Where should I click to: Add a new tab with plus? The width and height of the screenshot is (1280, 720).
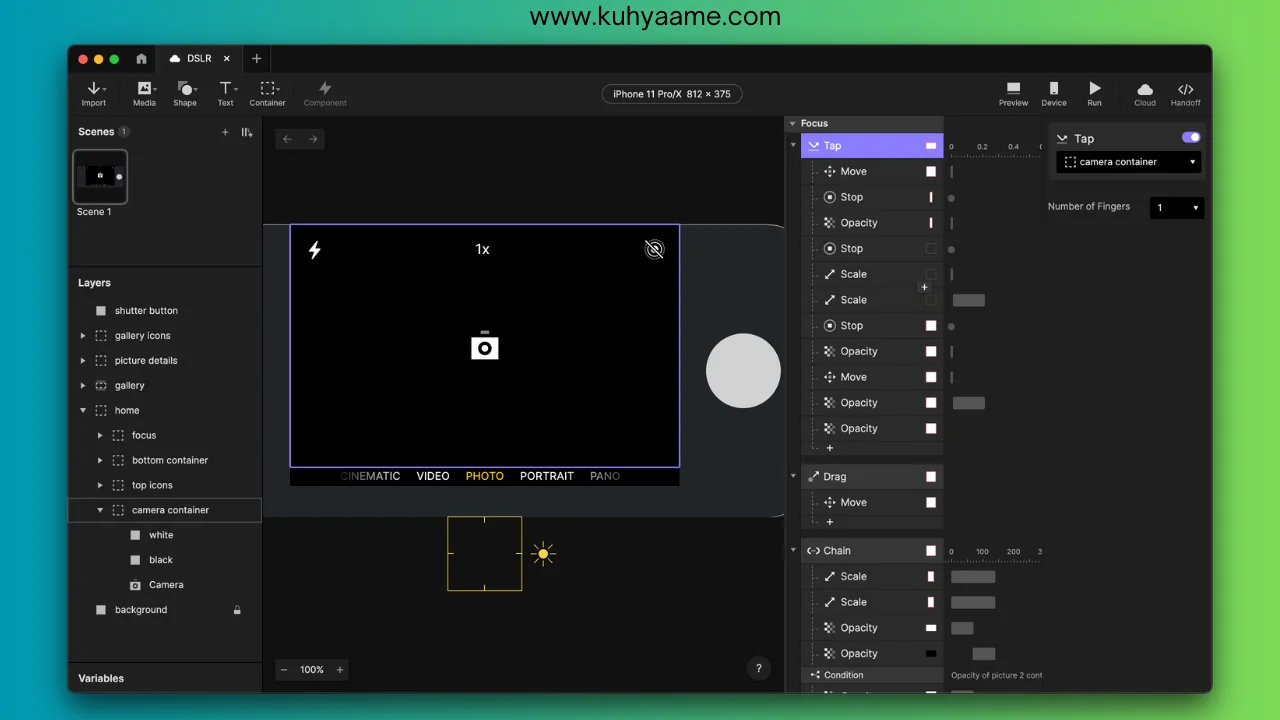click(x=256, y=59)
